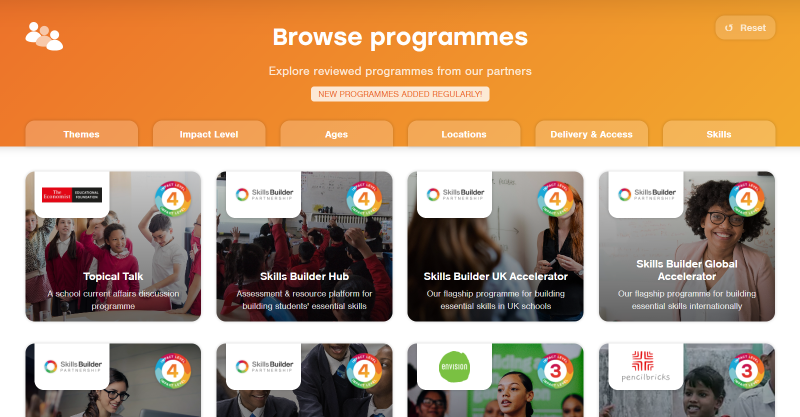
Task: Open the Ages filter dropdown
Action: (x=337, y=134)
